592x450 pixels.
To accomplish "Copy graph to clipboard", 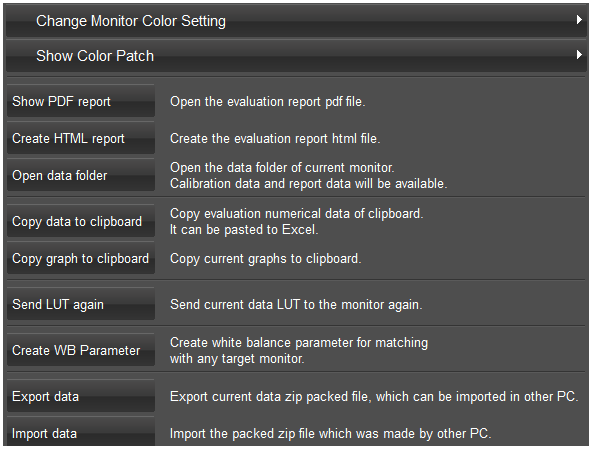I will (81, 258).
